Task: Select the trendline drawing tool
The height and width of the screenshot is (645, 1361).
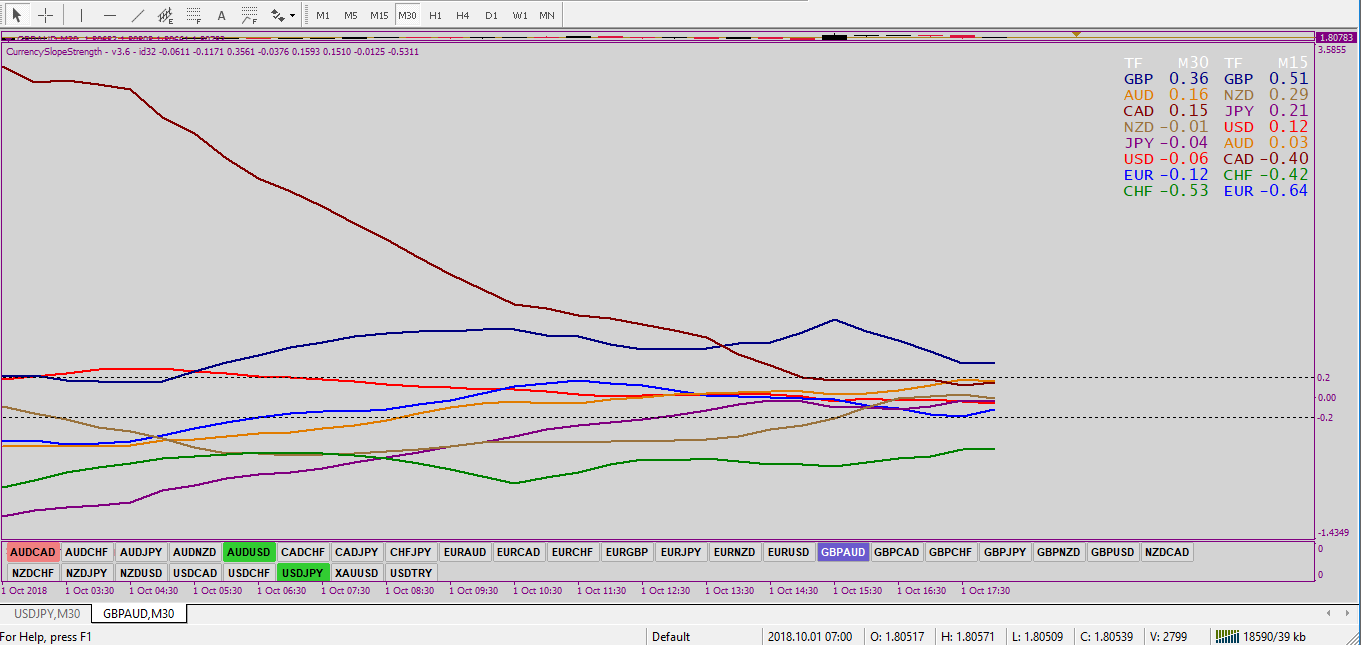Action: pyautogui.click(x=138, y=15)
